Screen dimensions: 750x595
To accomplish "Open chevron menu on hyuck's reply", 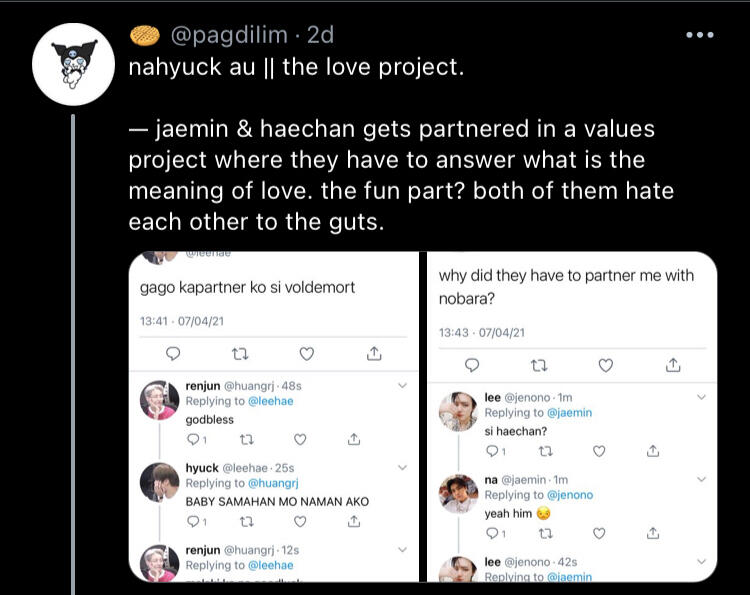I will point(403,467).
